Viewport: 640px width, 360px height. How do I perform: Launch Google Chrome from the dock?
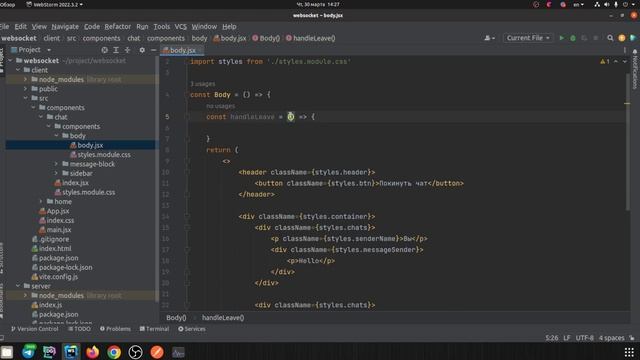point(114,351)
